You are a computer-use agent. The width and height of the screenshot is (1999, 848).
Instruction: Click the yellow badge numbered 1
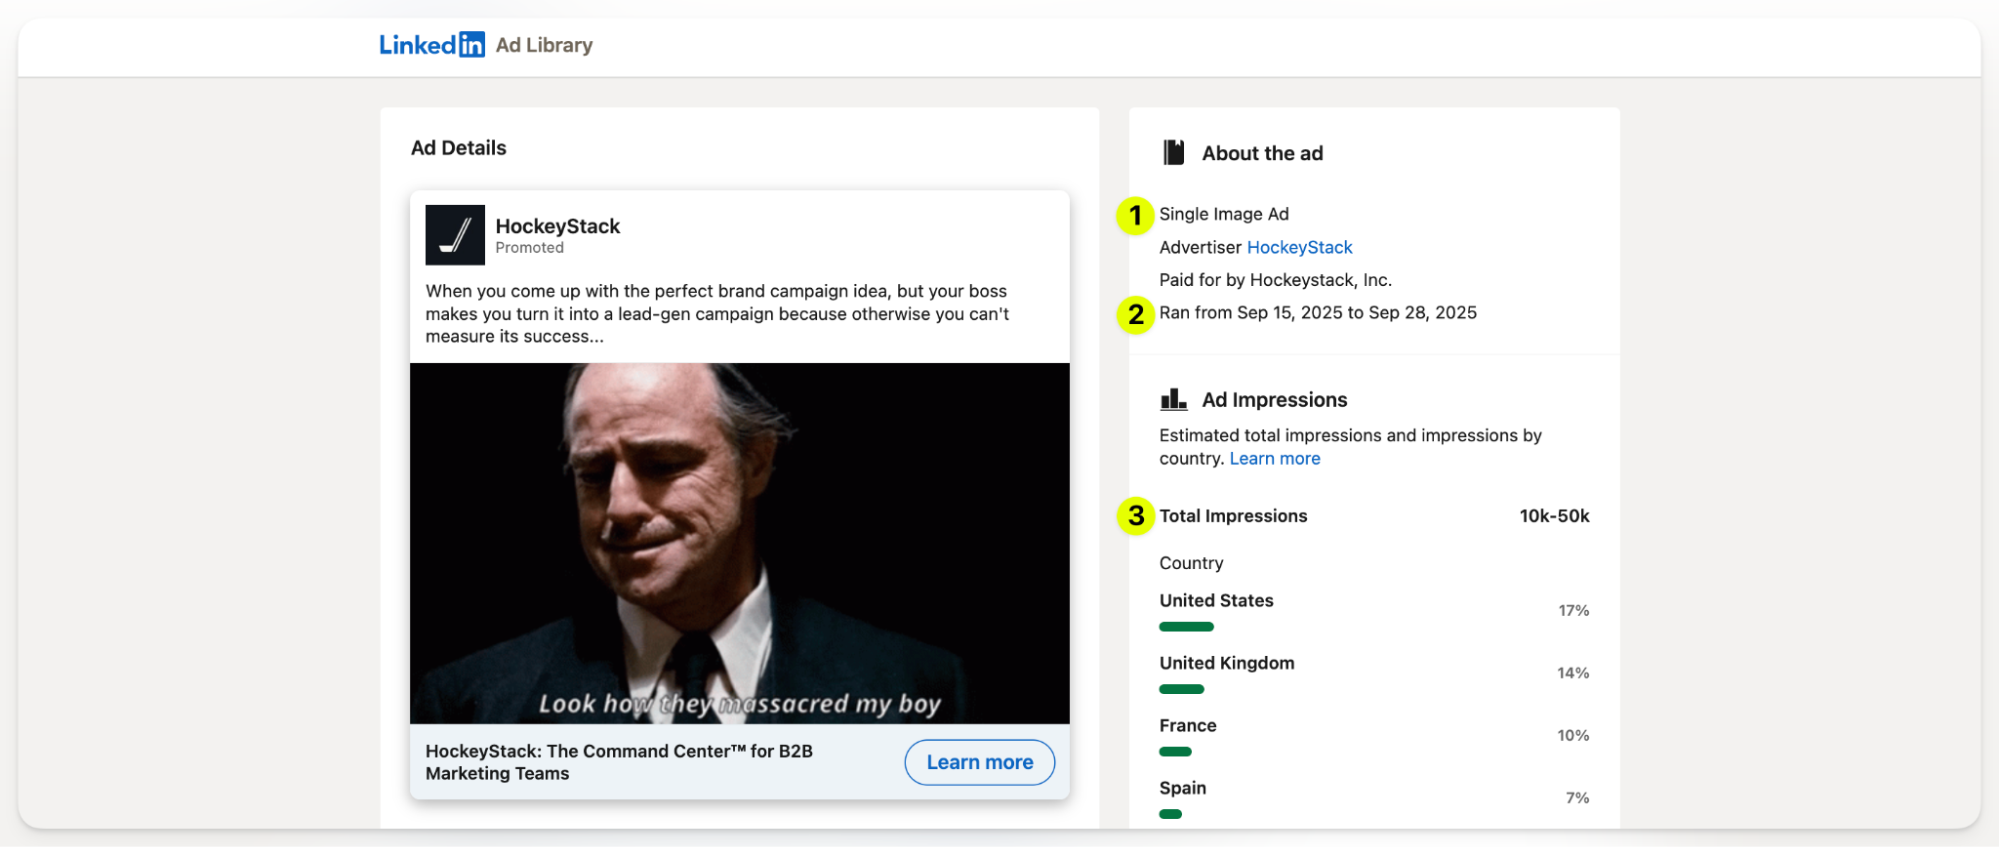(1135, 213)
